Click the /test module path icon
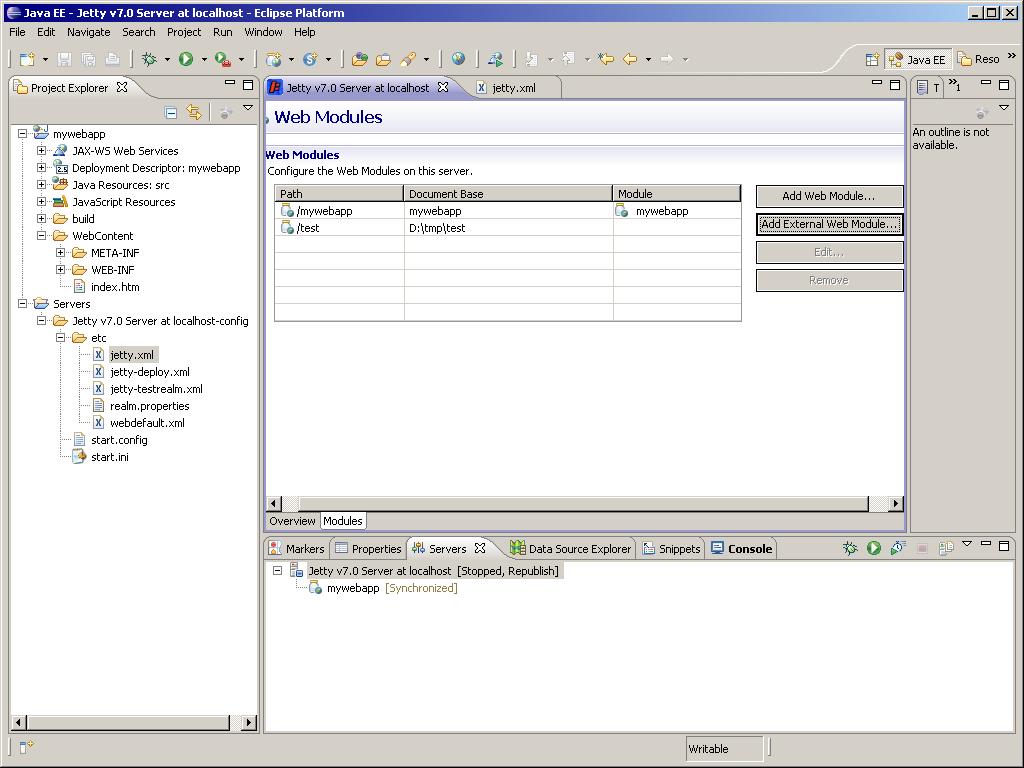 tap(287, 228)
